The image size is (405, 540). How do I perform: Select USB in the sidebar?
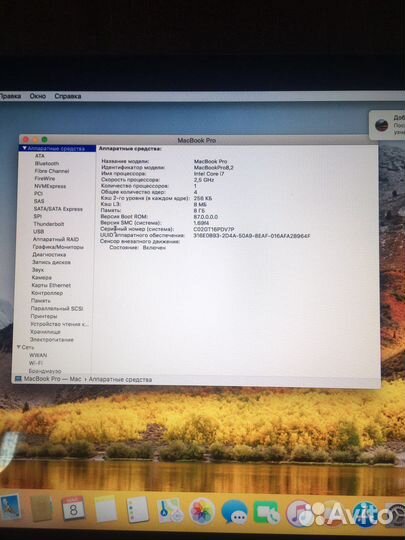39,231
